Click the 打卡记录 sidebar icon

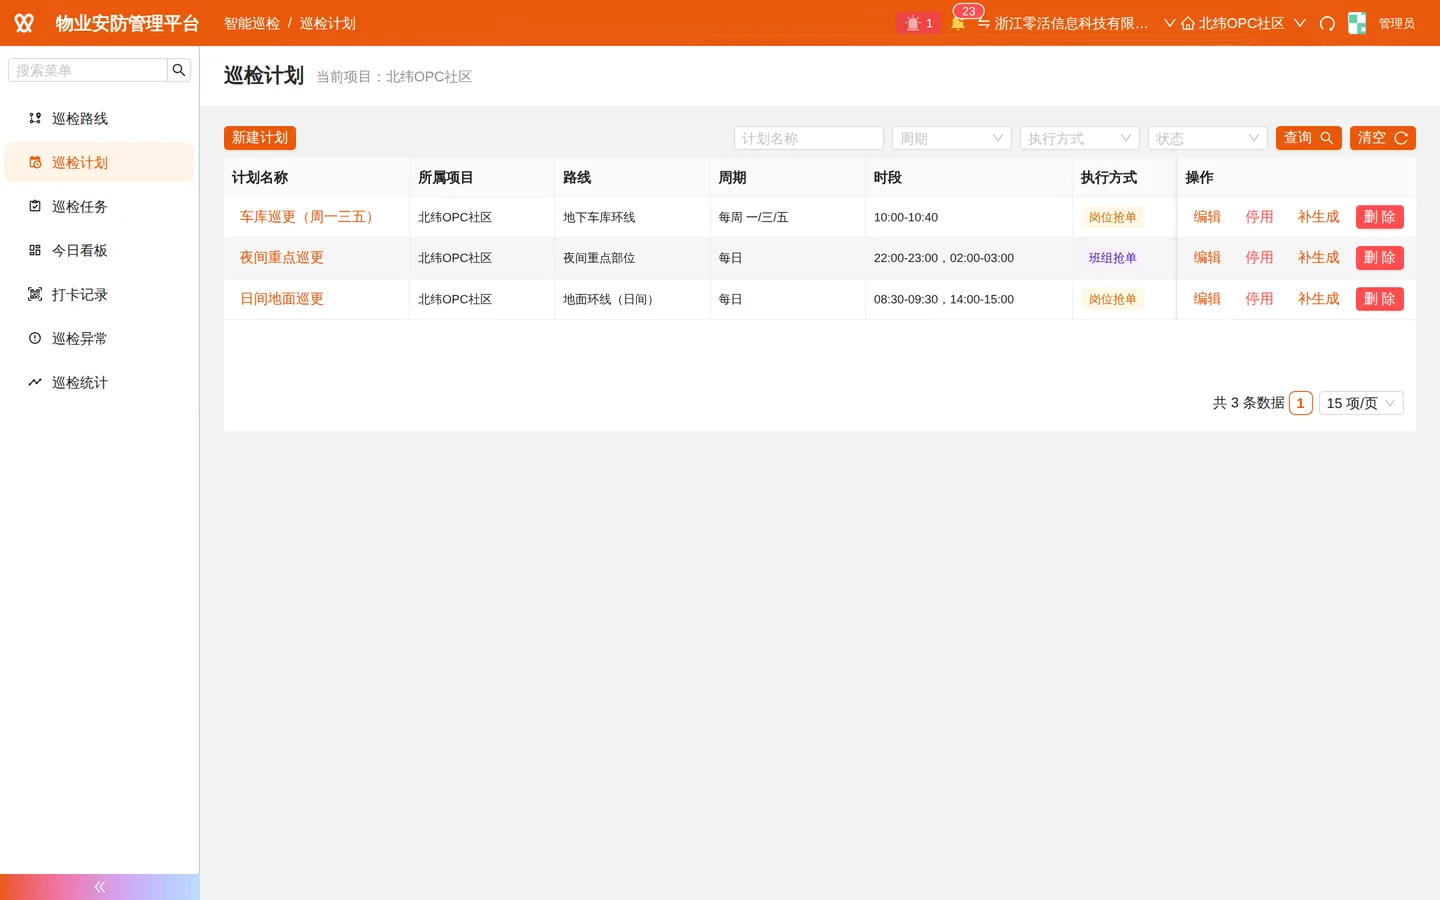[x=35, y=294]
